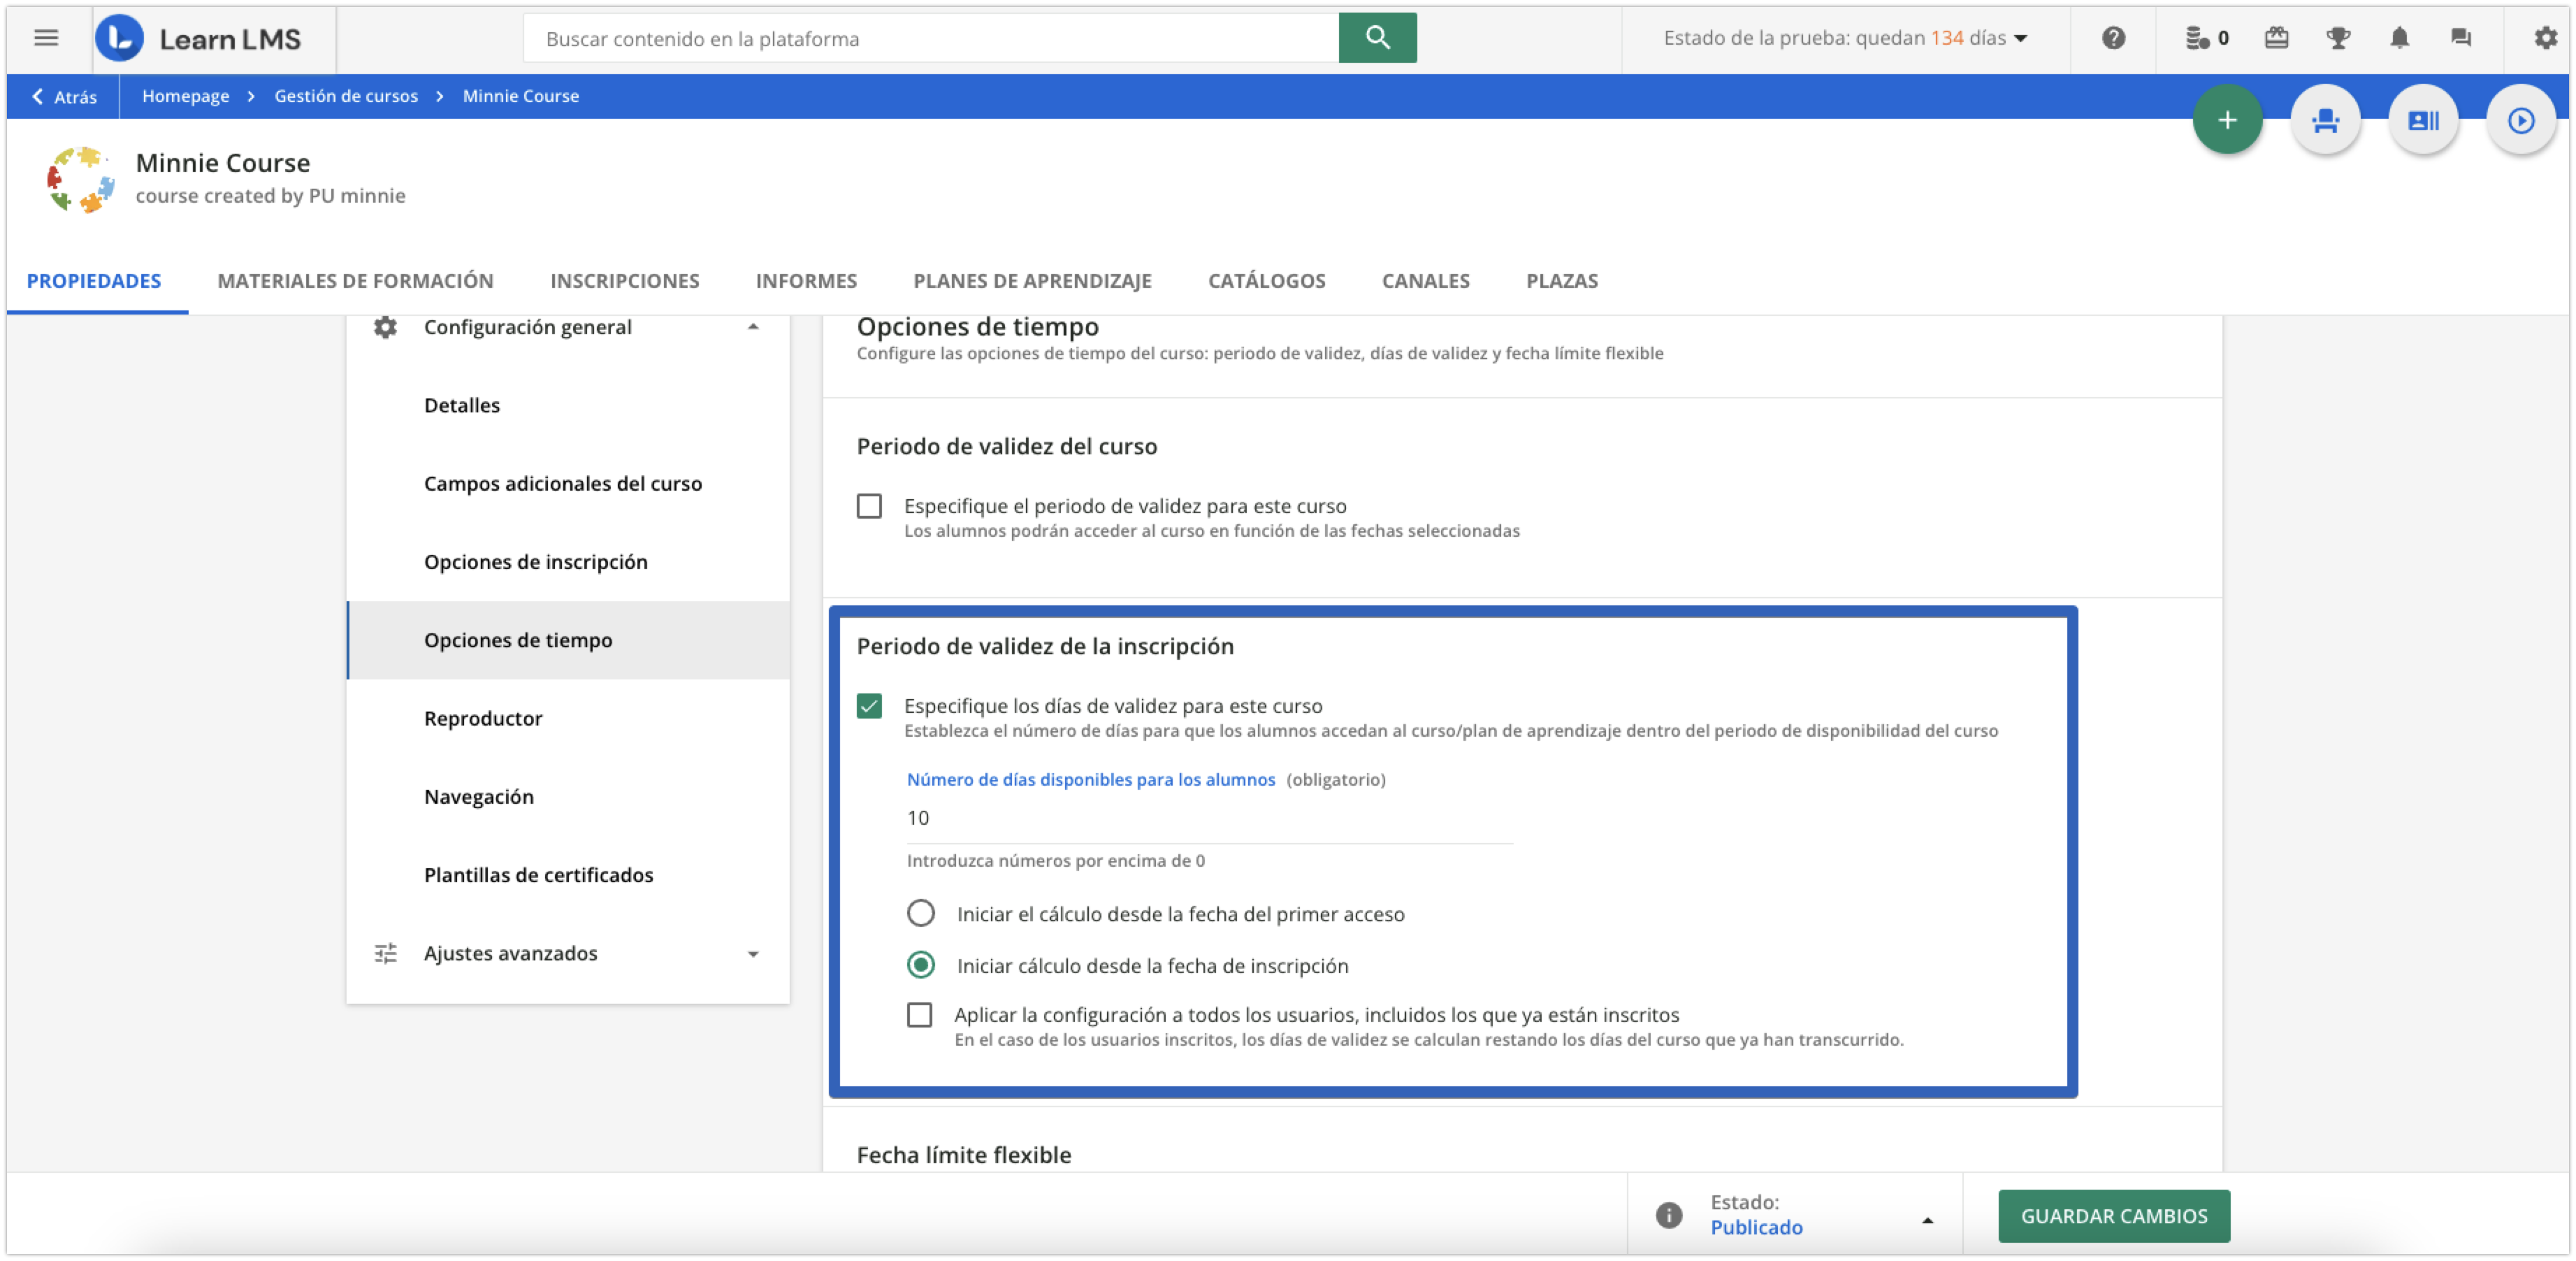This screenshot has width=2576, height=1261.
Task: Click the número de días input field
Action: (x=1209, y=819)
